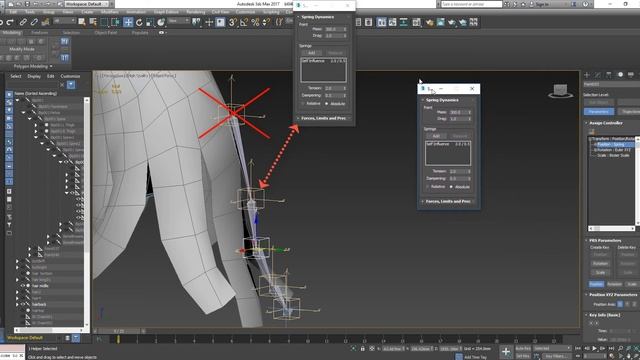Open the key filter Selected dropdown
Screen dimensions: 640x360
(552, 348)
